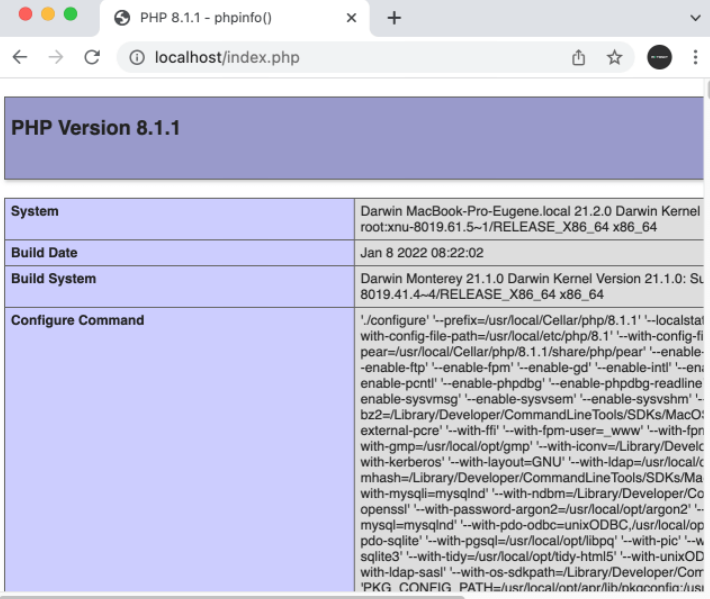
Task: Click the --with-password-argon2 configure line
Action: click(x=532, y=509)
